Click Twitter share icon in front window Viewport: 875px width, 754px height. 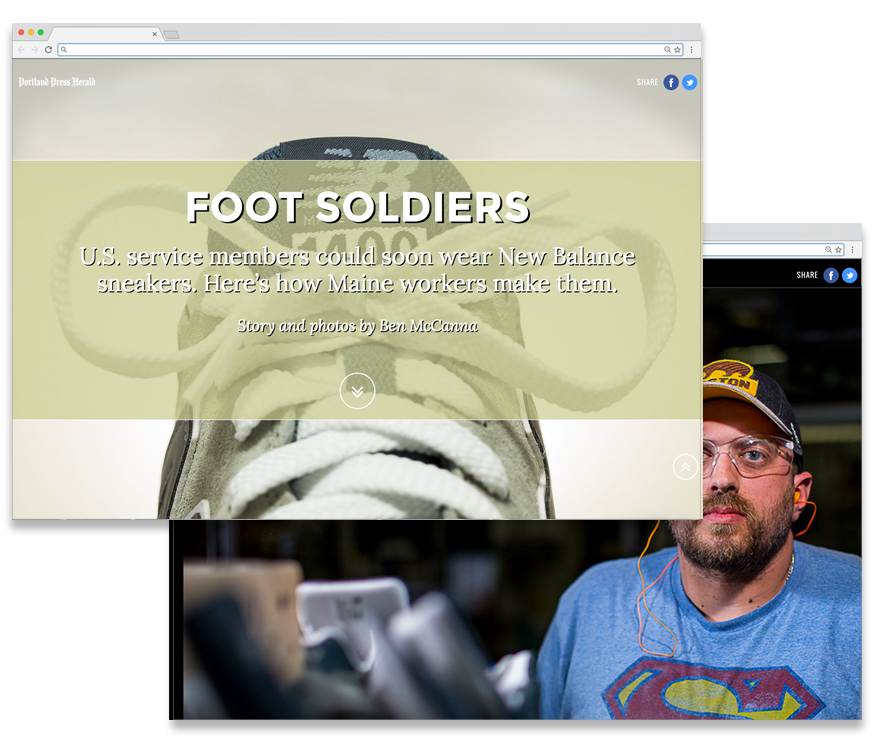coord(689,83)
